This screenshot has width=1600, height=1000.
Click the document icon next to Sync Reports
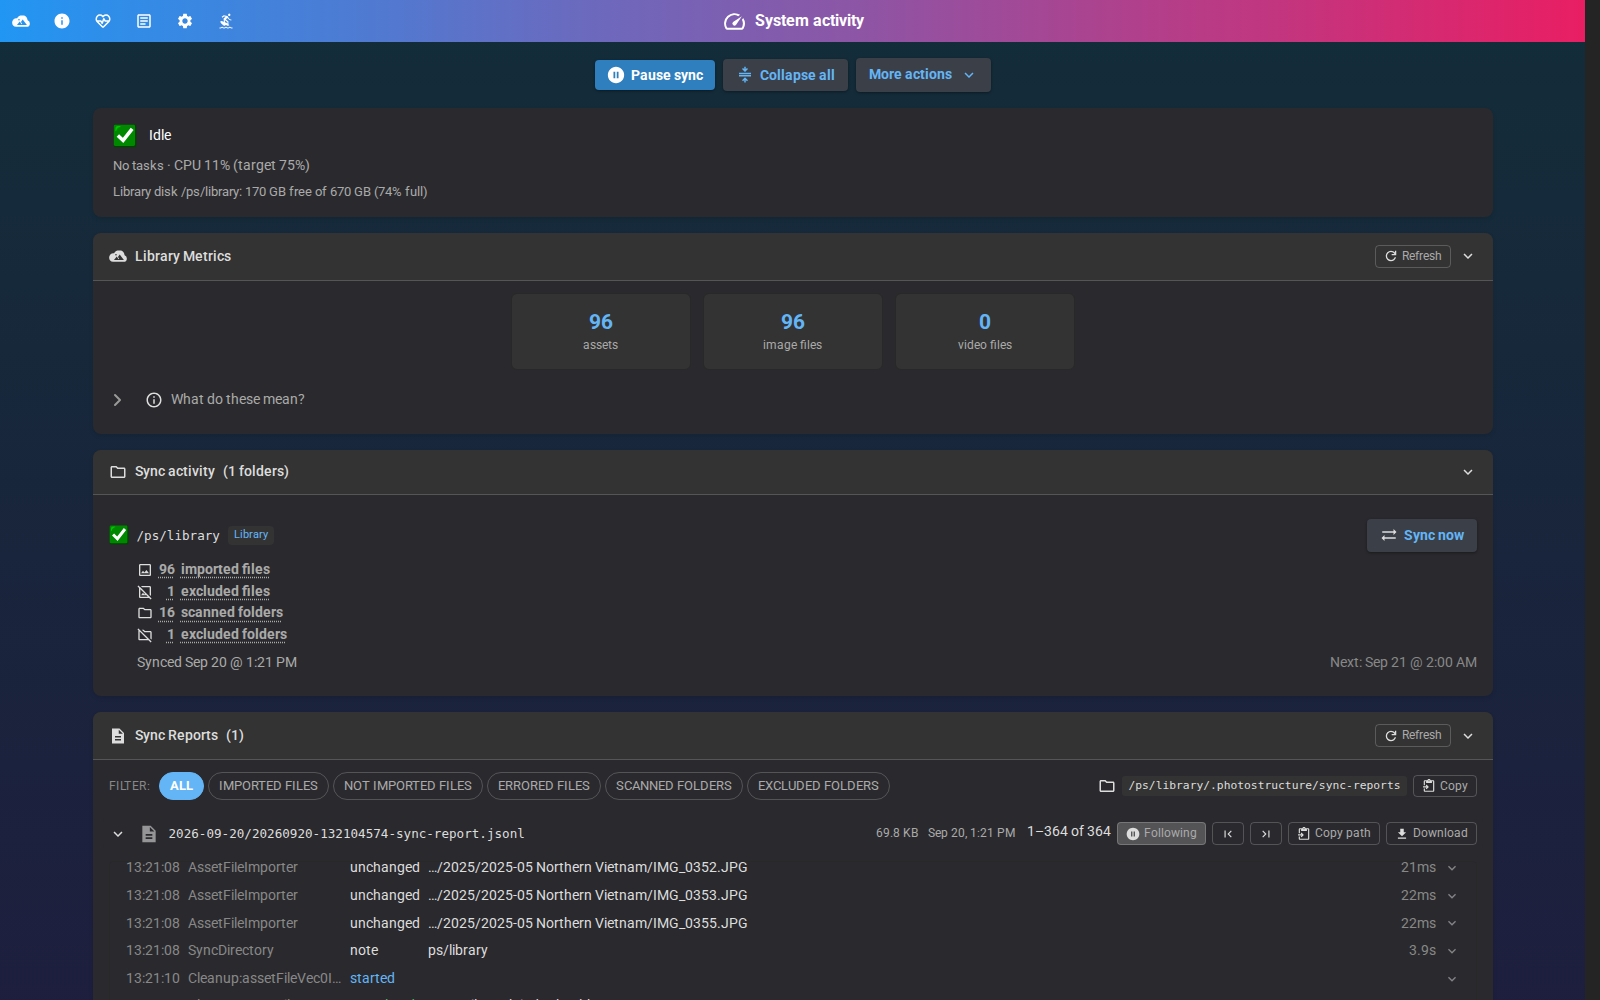coord(118,736)
